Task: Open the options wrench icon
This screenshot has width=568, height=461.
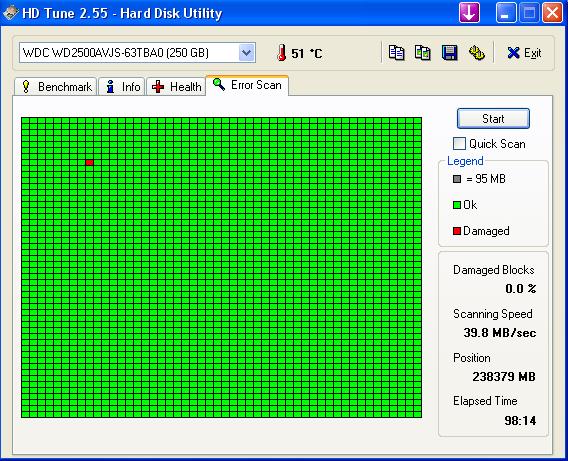Action: [x=476, y=53]
